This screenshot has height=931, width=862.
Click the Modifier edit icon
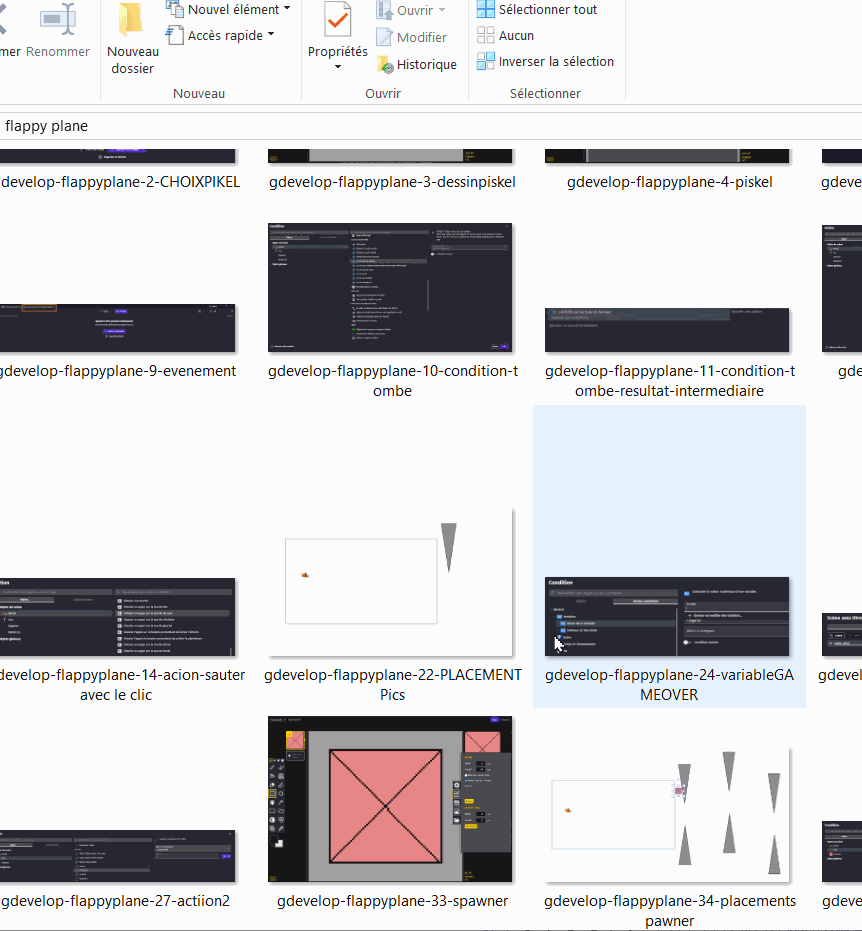[x=384, y=37]
